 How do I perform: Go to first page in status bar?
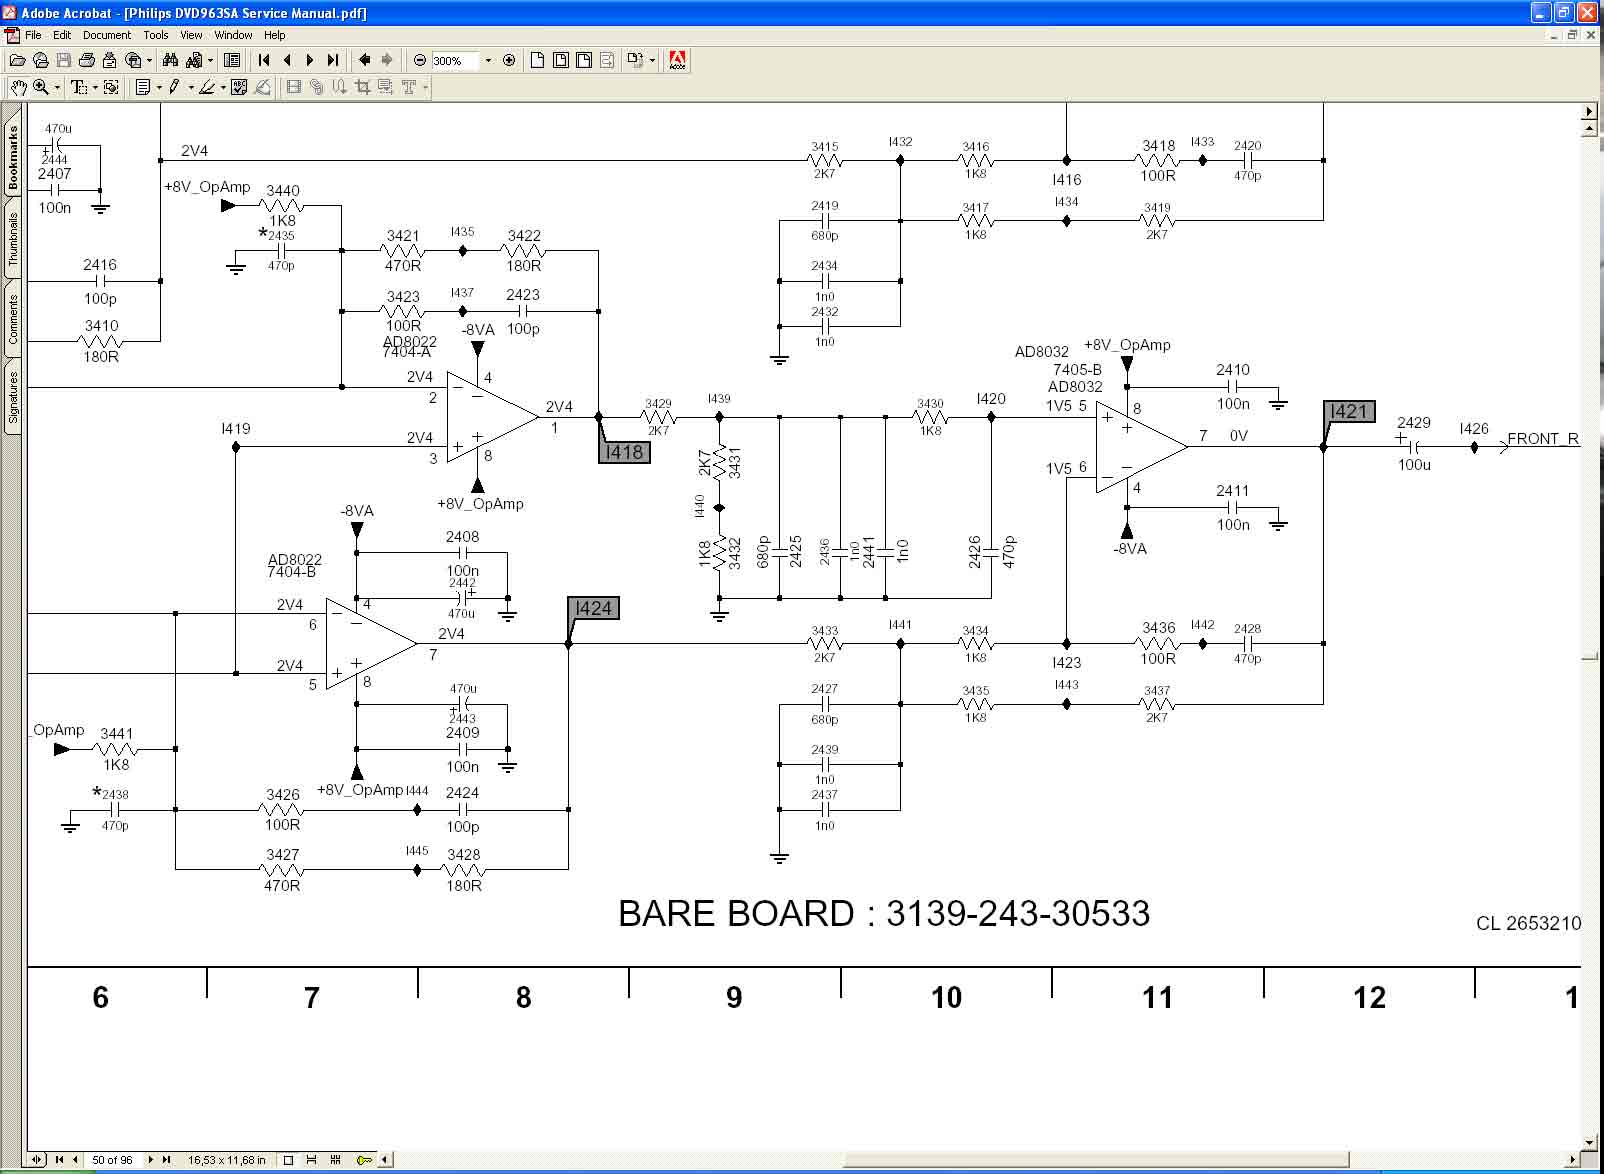59,1160
